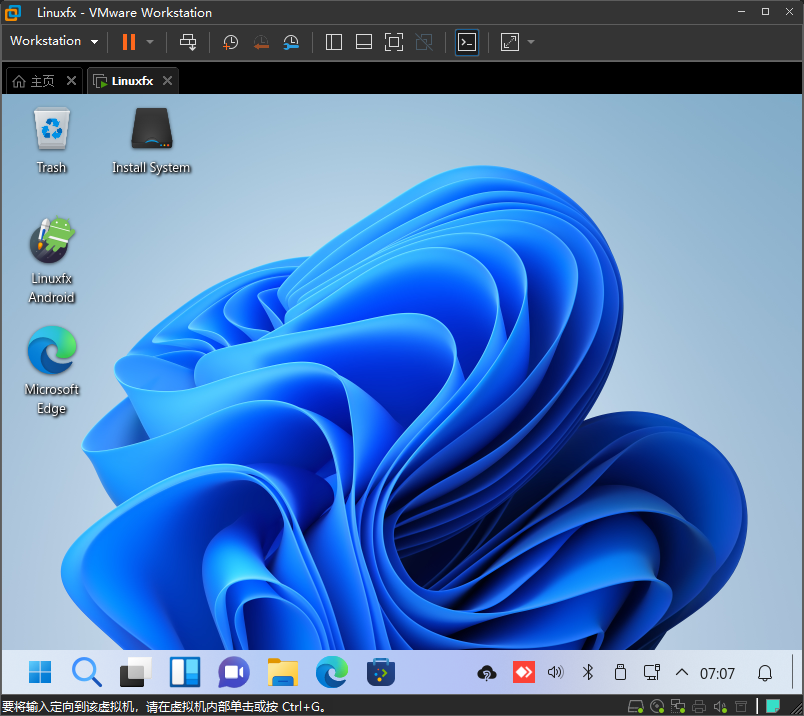Send Ctrl+Alt+Del using the keyboard toolbar icon
Screen dimensions: 804x716
point(188,42)
